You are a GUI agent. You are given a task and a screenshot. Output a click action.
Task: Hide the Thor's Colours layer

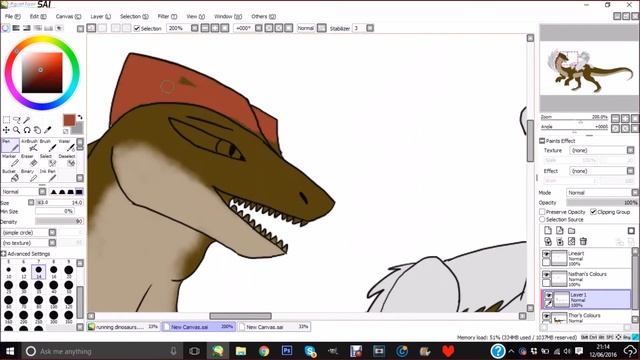(x=546, y=316)
